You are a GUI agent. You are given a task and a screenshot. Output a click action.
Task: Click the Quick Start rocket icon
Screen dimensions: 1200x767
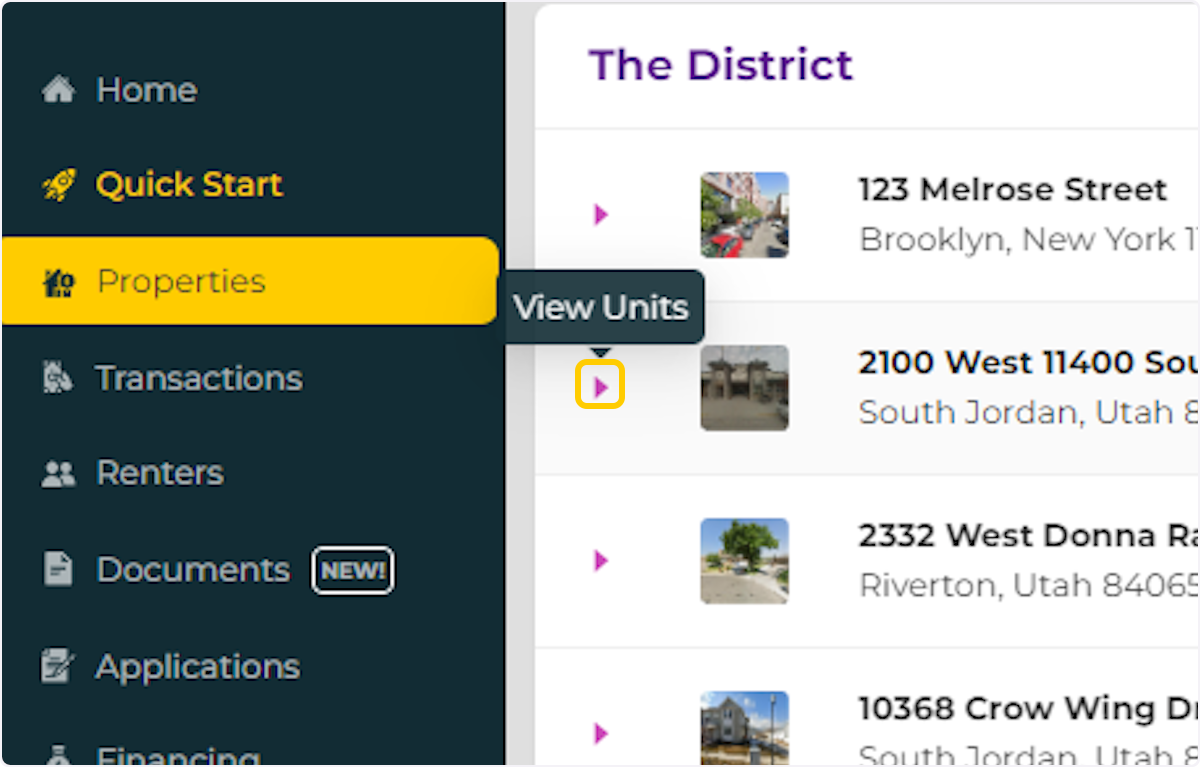[60, 184]
